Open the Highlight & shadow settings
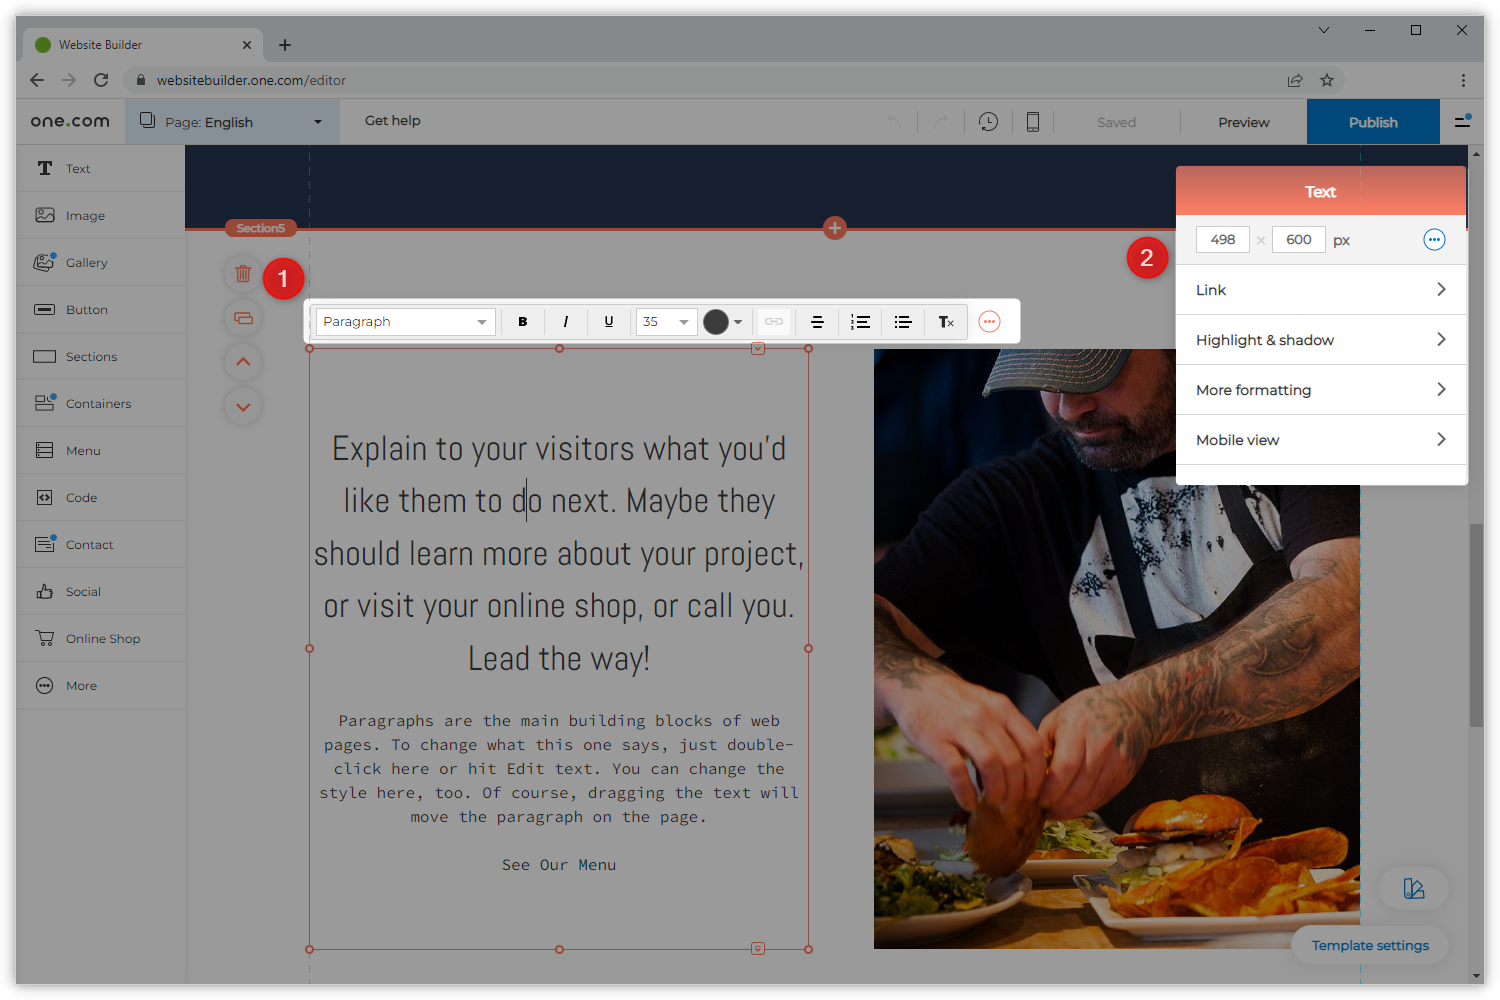The width and height of the screenshot is (1500, 1000). 1320,340
